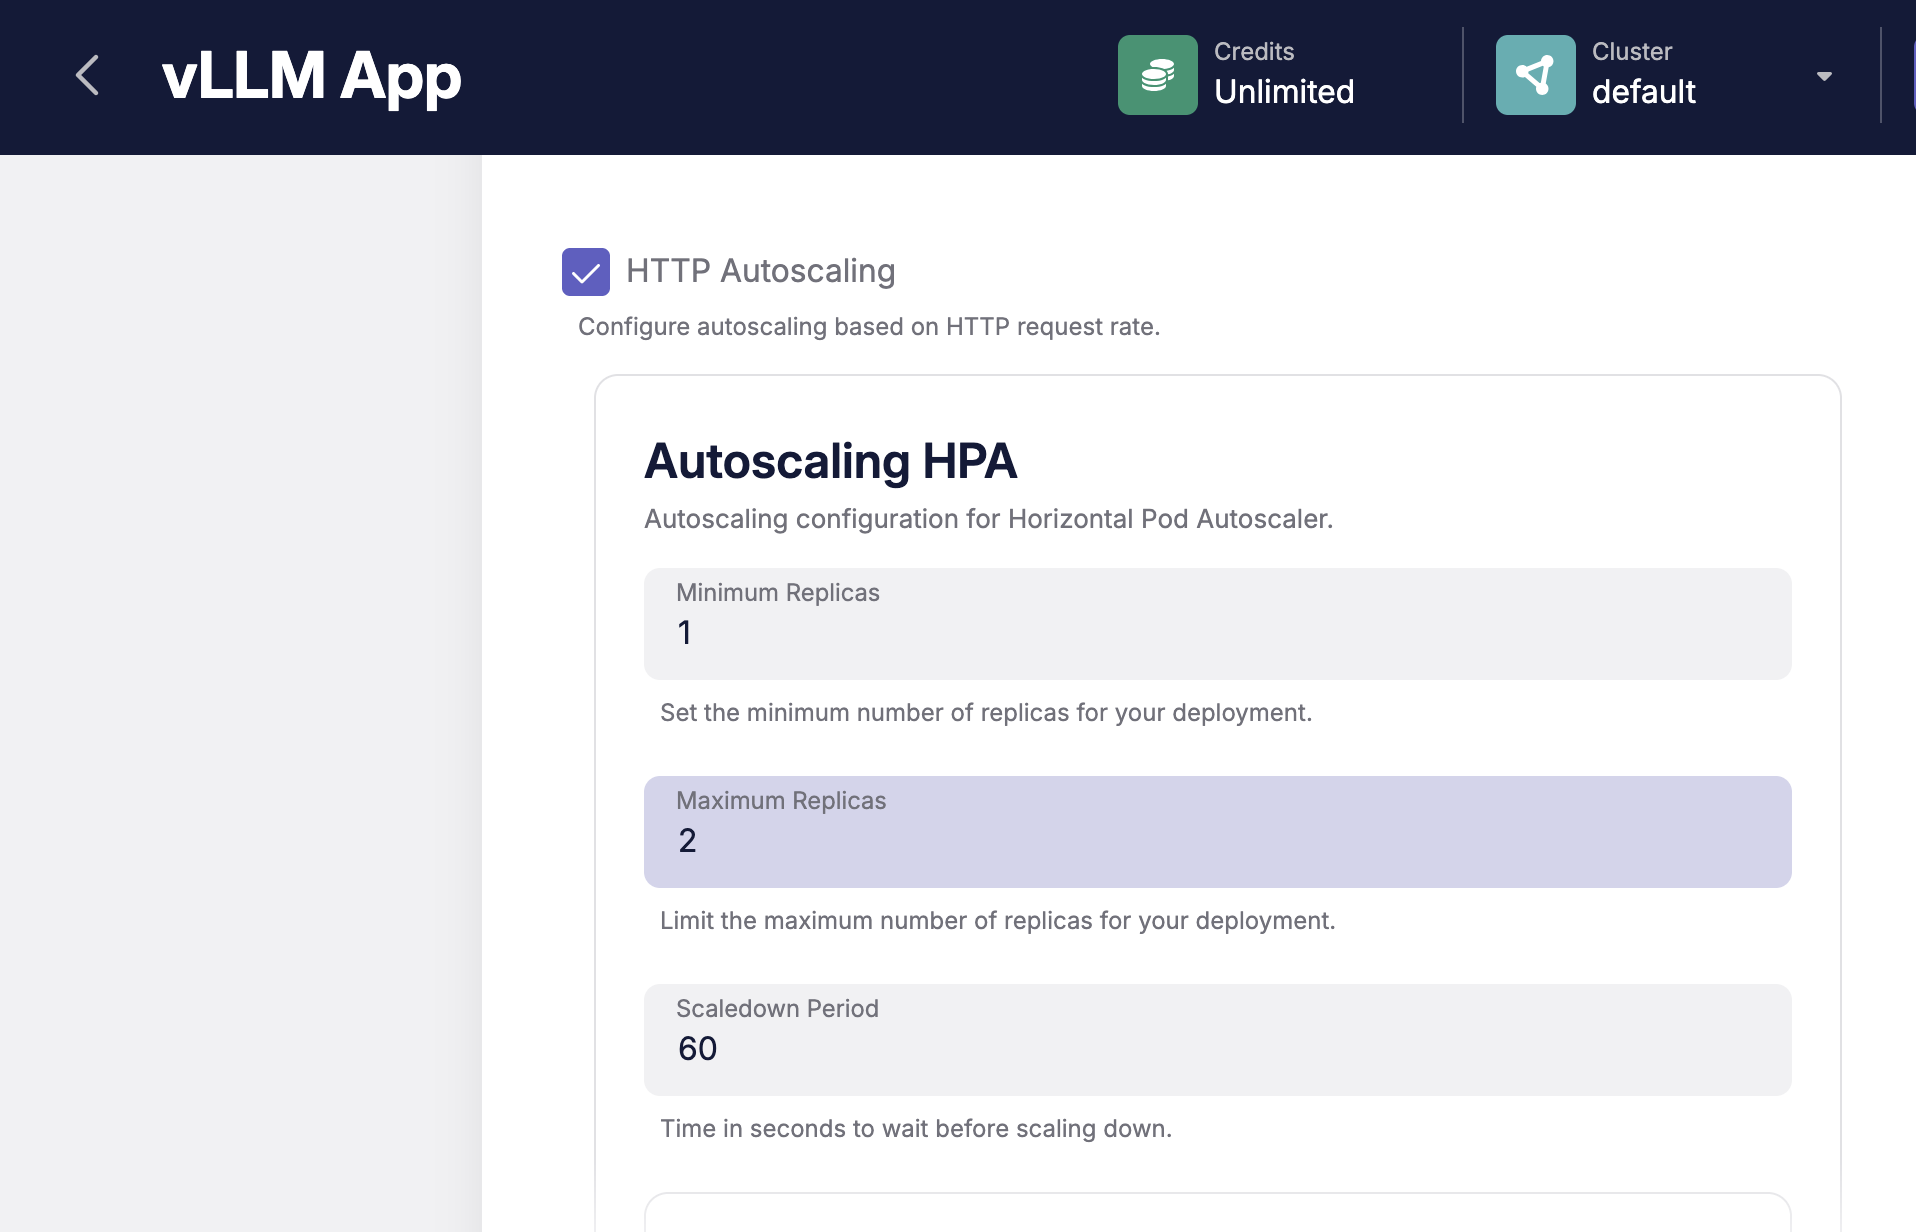
Task: Click the Autoscaling HPA heading
Action: [830, 461]
